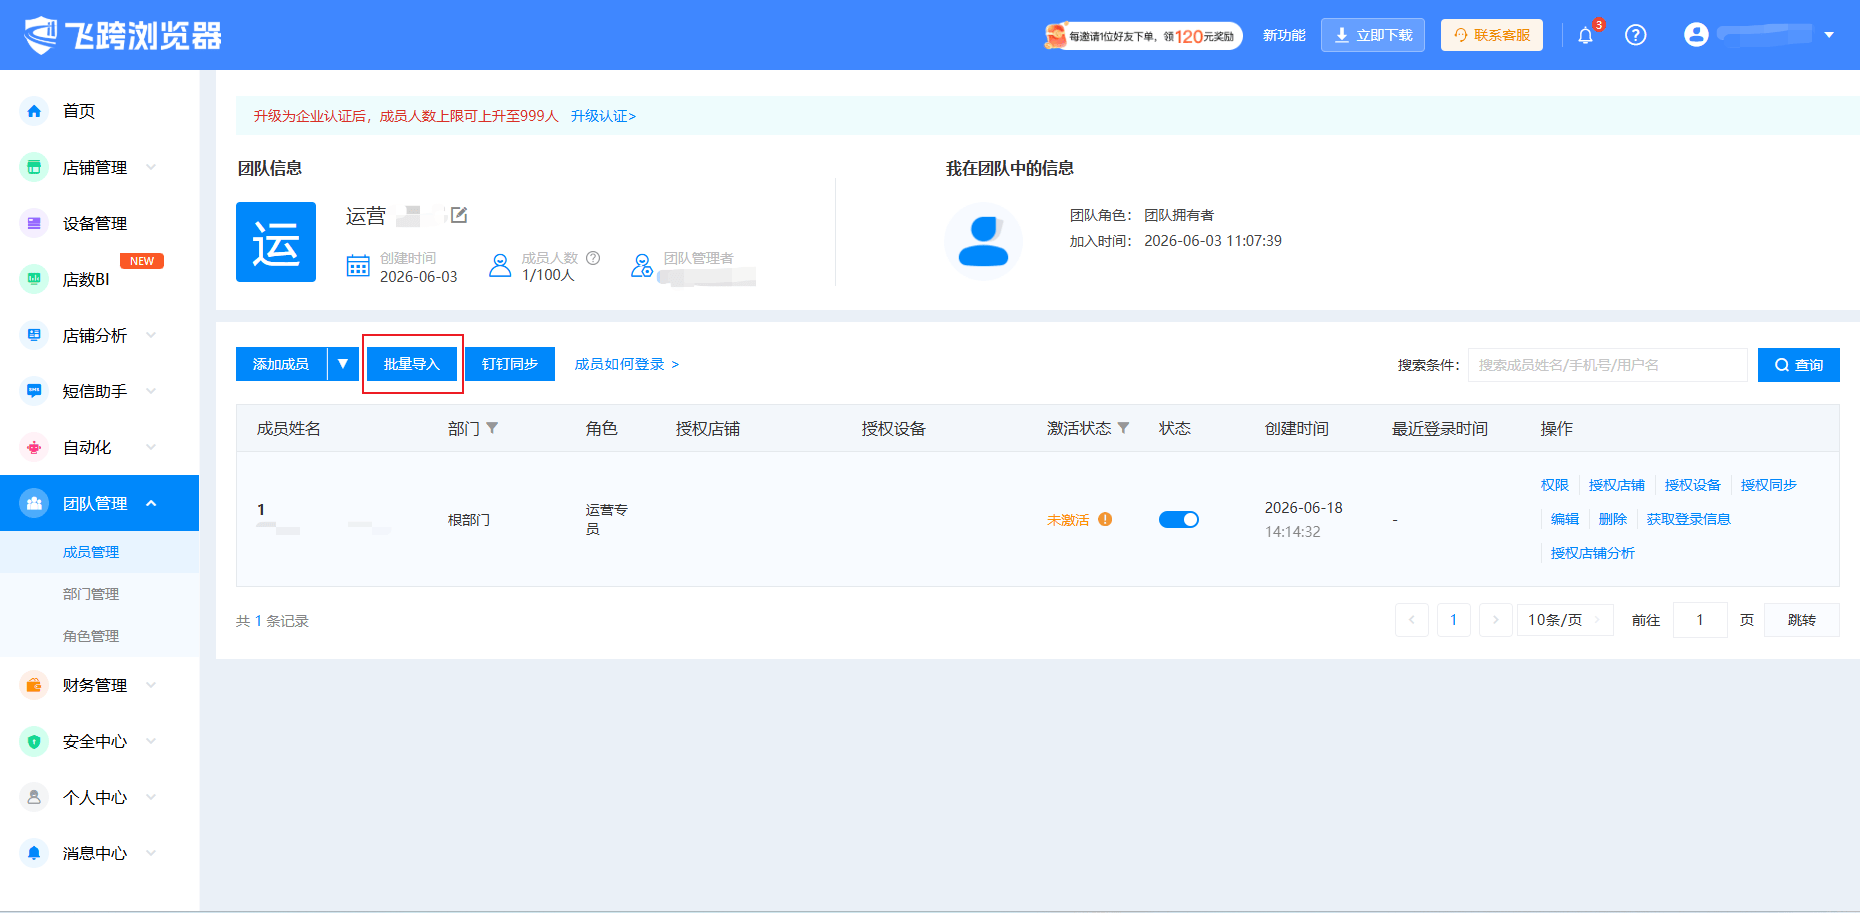Click the 创建时间 calendar icon
The width and height of the screenshot is (1860, 913).
(358, 266)
